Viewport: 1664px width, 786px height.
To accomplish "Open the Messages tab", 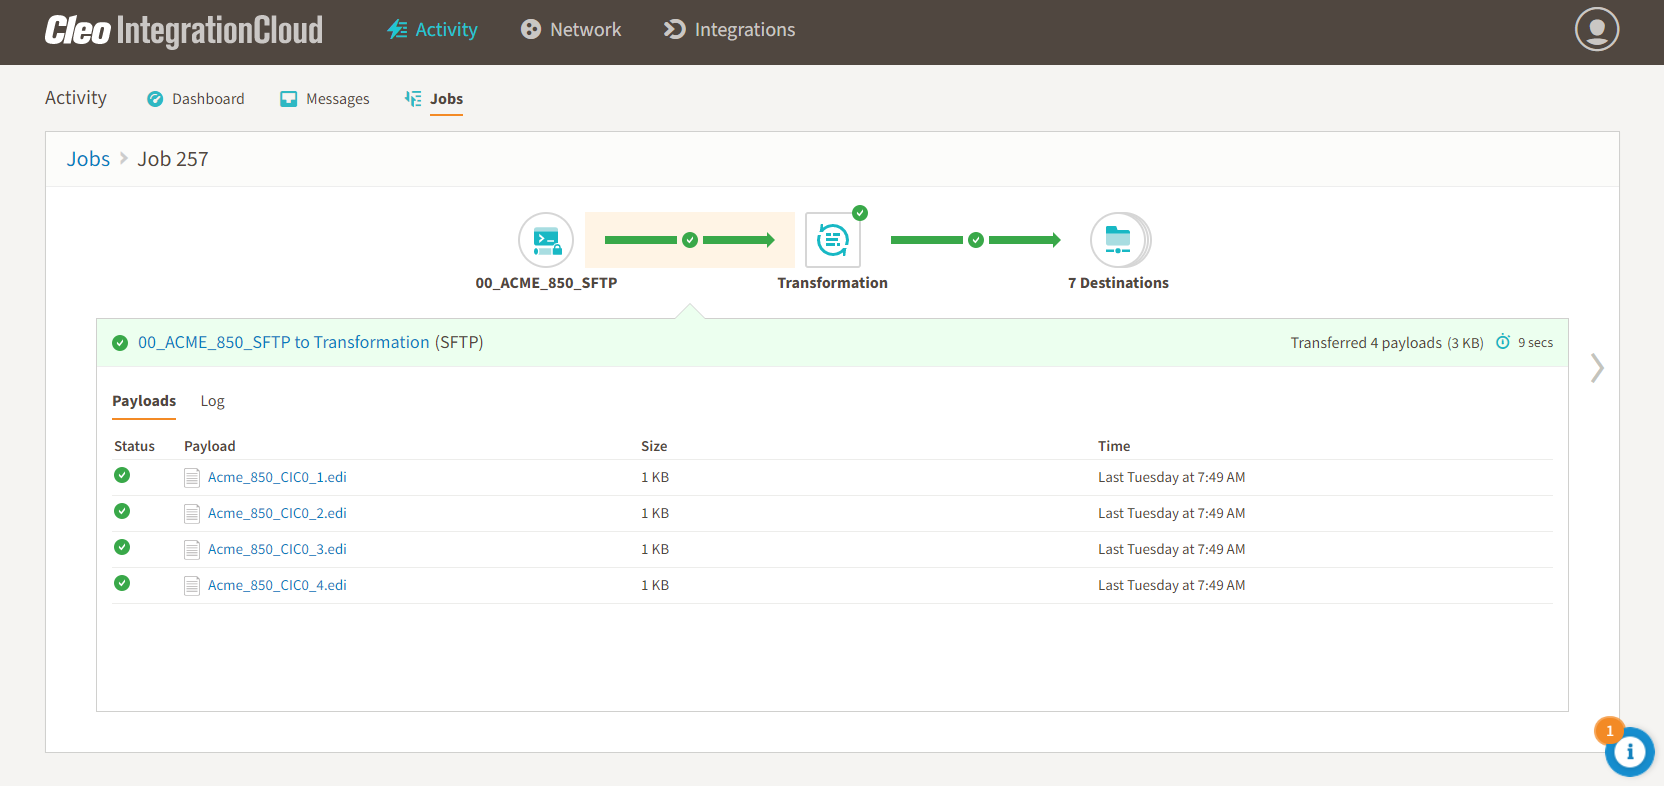I will 325,99.
